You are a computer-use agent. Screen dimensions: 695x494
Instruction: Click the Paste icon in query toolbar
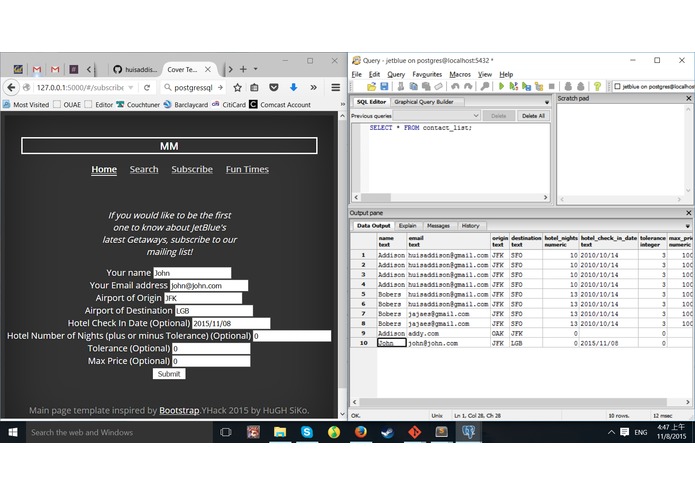tap(426, 86)
